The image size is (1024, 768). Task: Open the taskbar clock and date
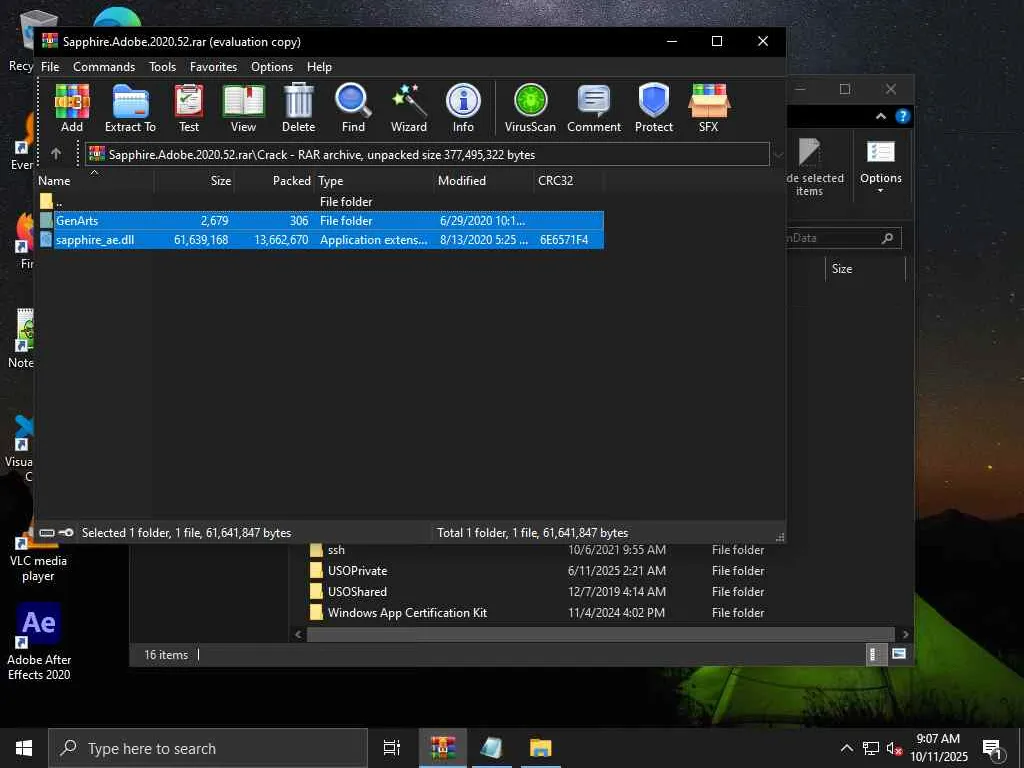click(938, 748)
